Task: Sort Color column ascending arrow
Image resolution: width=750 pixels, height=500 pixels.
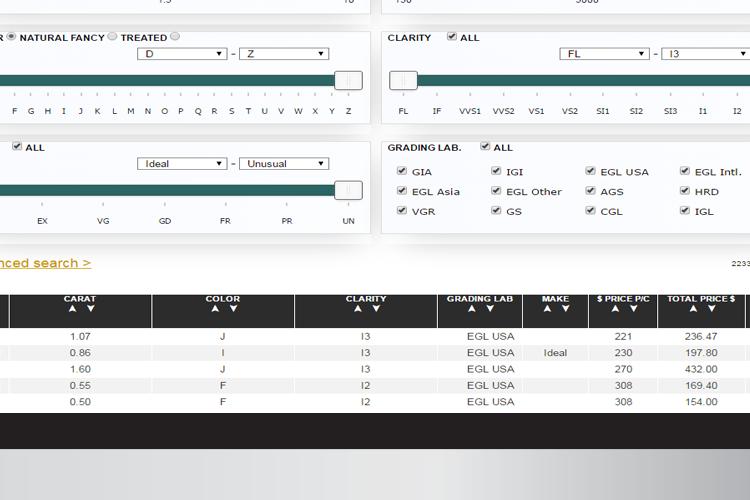Action: coord(215,309)
